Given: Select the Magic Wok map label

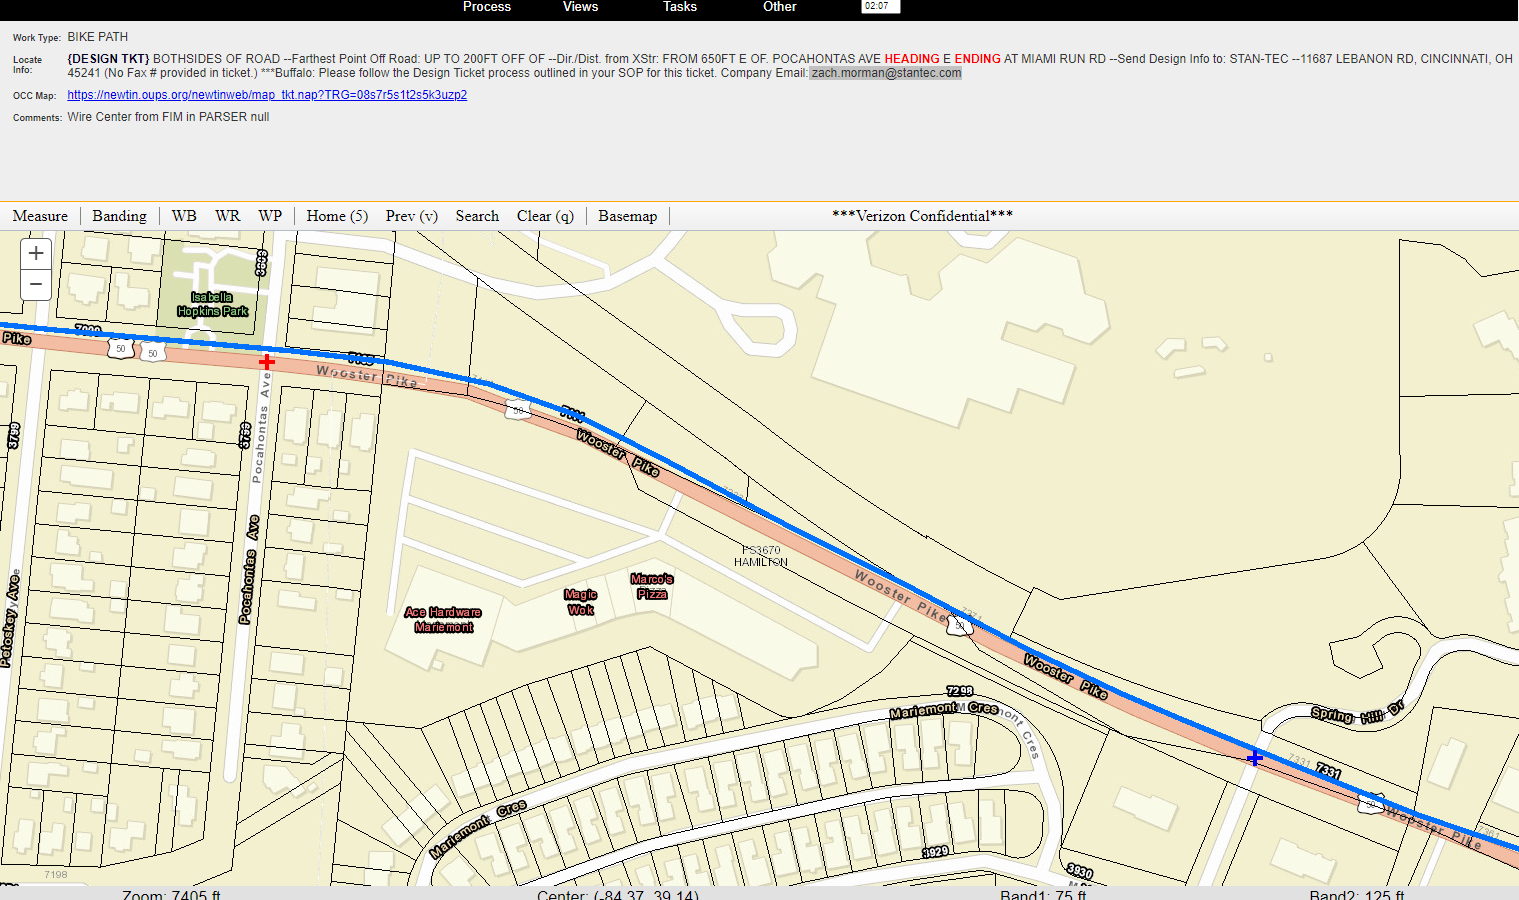Looking at the screenshot, I should [x=580, y=602].
